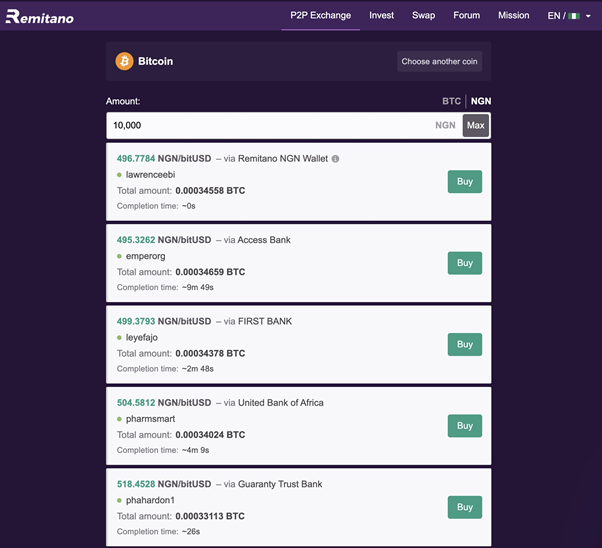Open the Swap menu item
The height and width of the screenshot is (548, 602).
click(423, 15)
